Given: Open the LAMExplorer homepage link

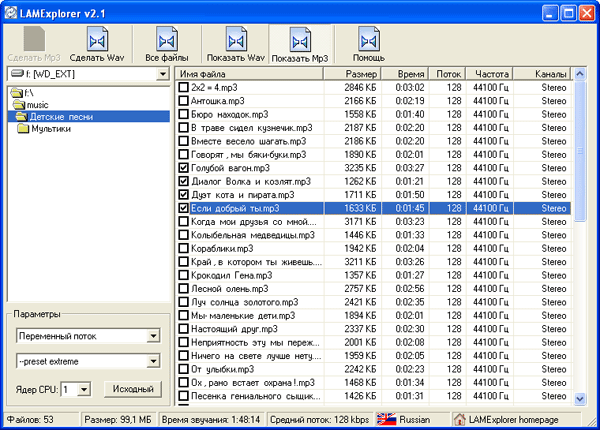Looking at the screenshot, I should click(514, 420).
